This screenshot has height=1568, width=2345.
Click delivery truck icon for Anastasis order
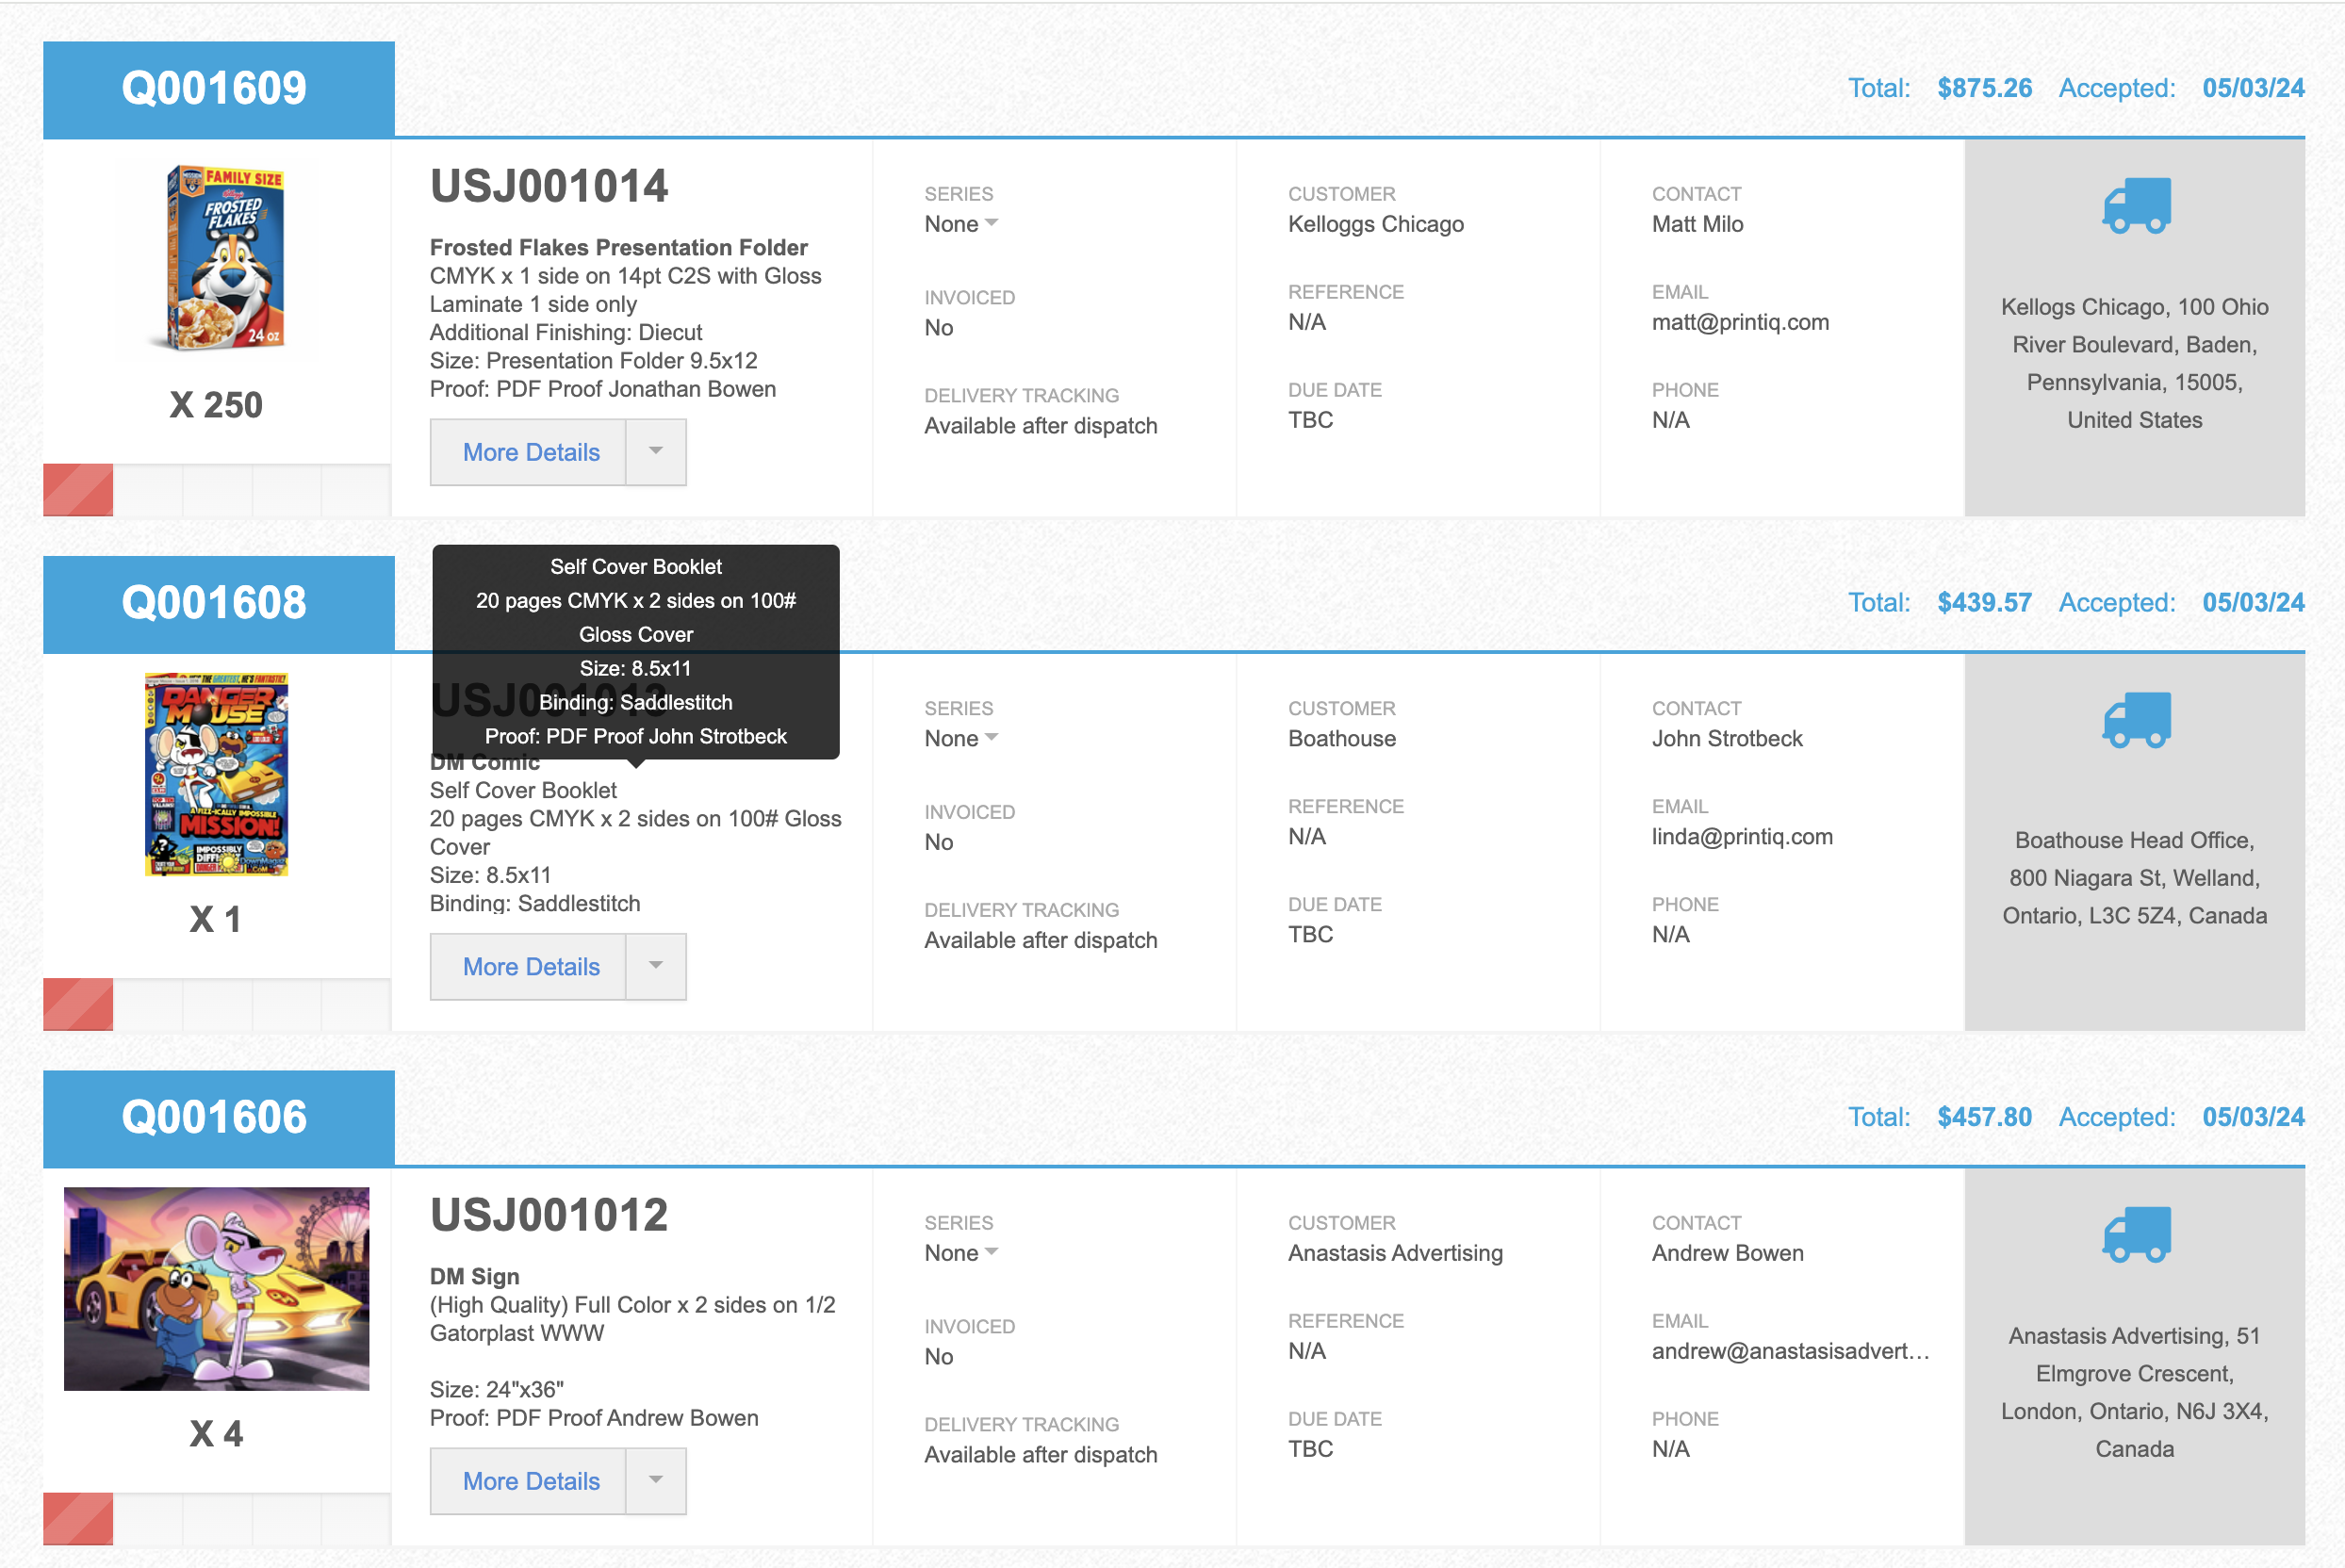click(x=2136, y=1235)
